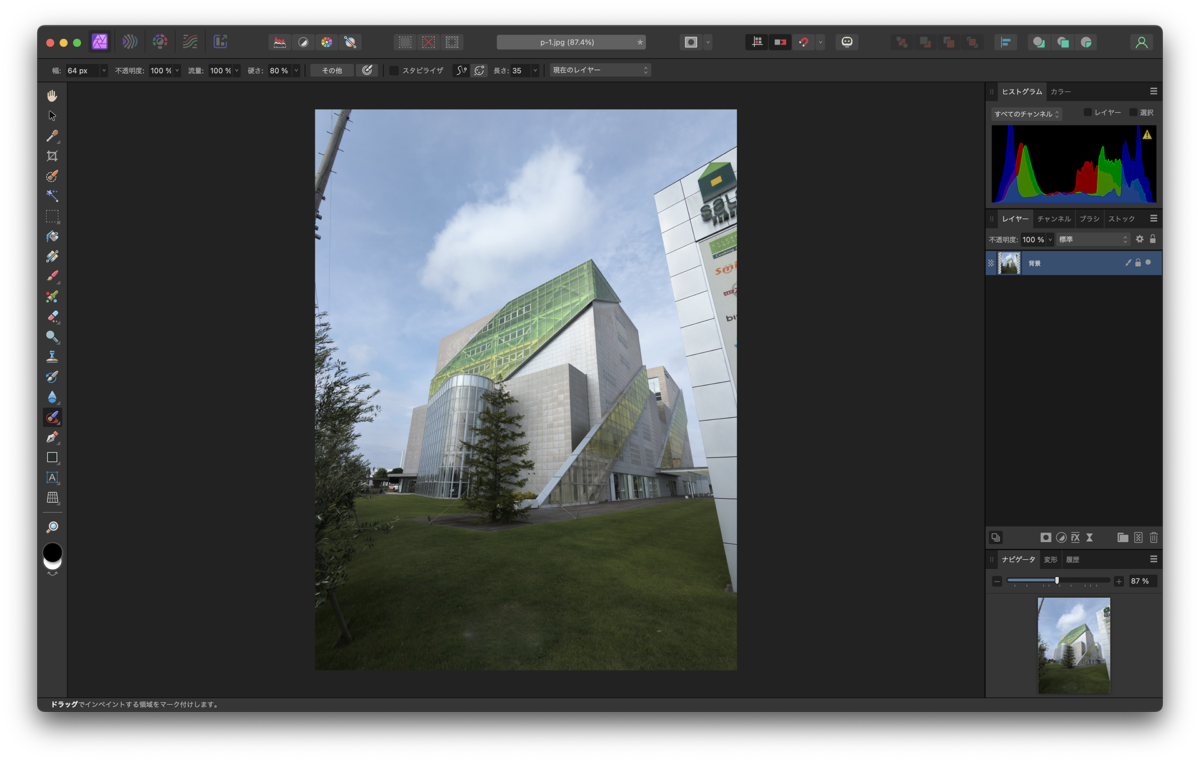Screen dimensions: 1200x761
Task: Toggle layer lock beside the gear icon
Action: click(1152, 239)
